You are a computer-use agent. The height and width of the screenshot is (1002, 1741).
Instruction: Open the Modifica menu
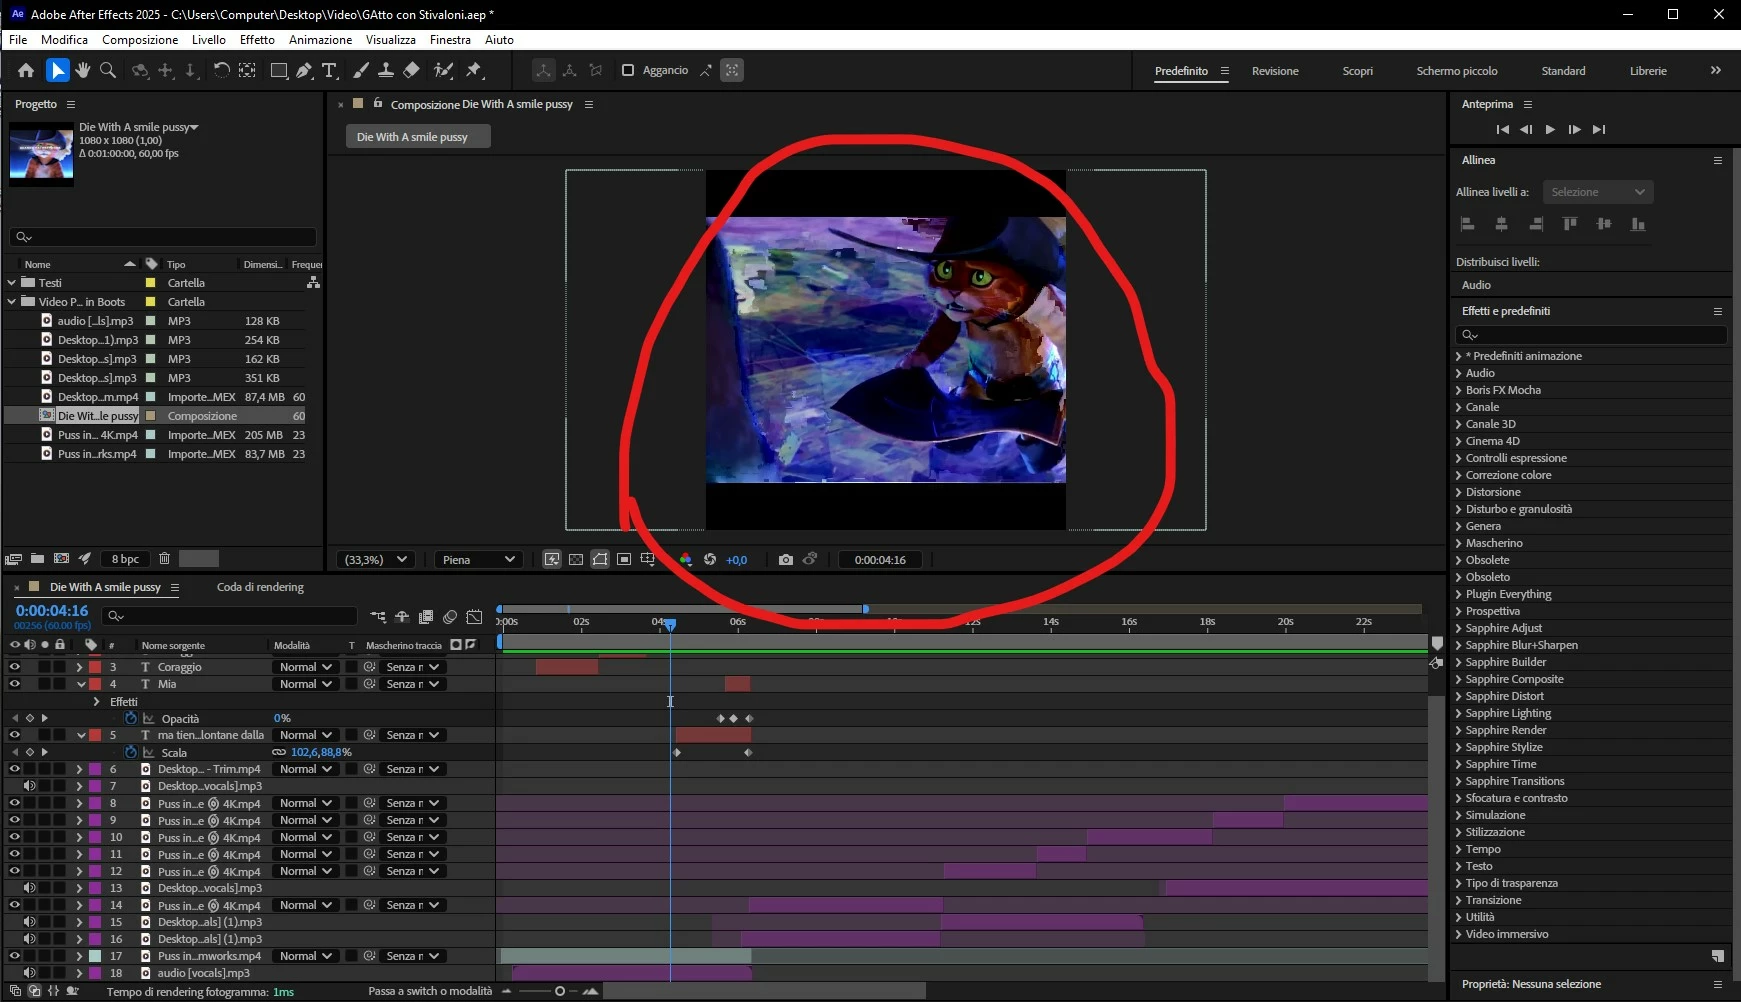pos(64,40)
